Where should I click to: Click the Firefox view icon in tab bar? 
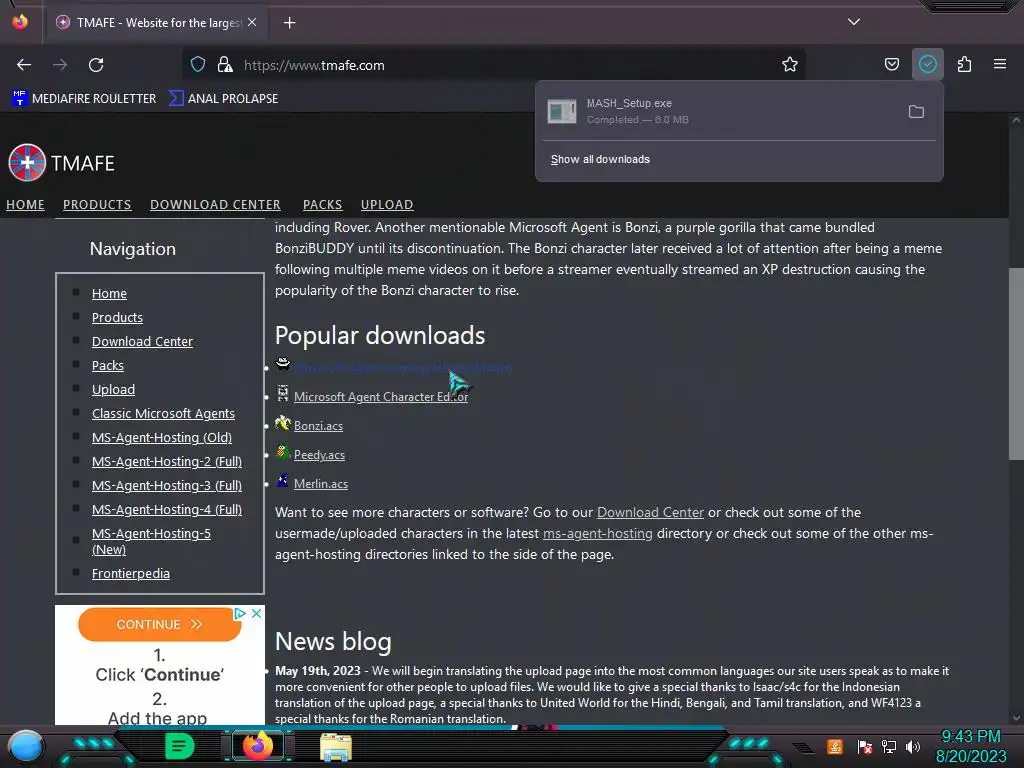tap(20, 22)
